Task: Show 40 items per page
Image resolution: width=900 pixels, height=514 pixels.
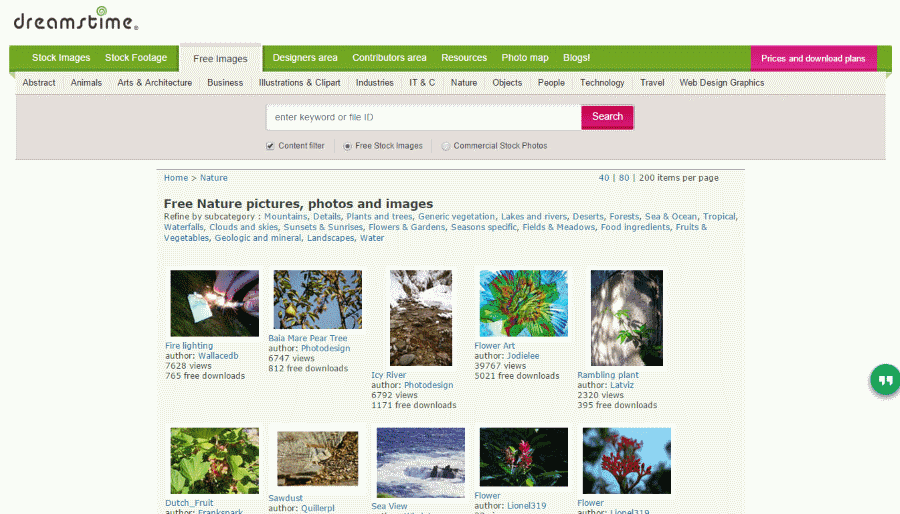Action: (x=604, y=178)
